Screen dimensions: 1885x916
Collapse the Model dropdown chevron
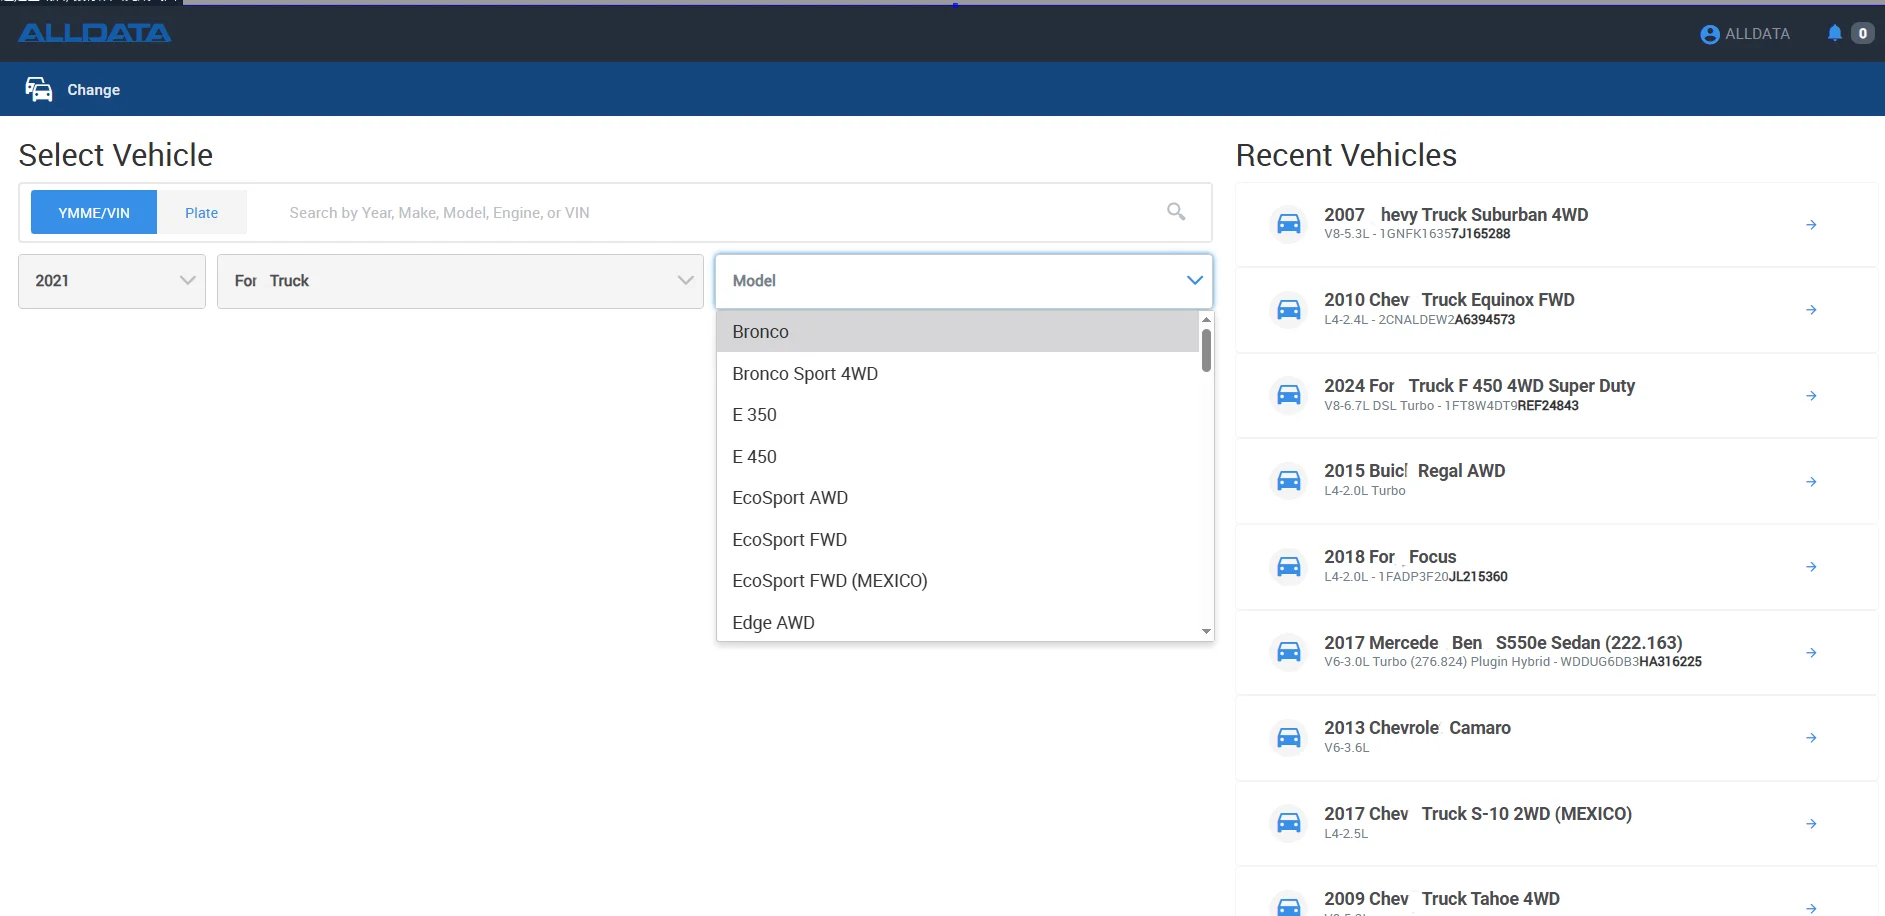(1194, 281)
